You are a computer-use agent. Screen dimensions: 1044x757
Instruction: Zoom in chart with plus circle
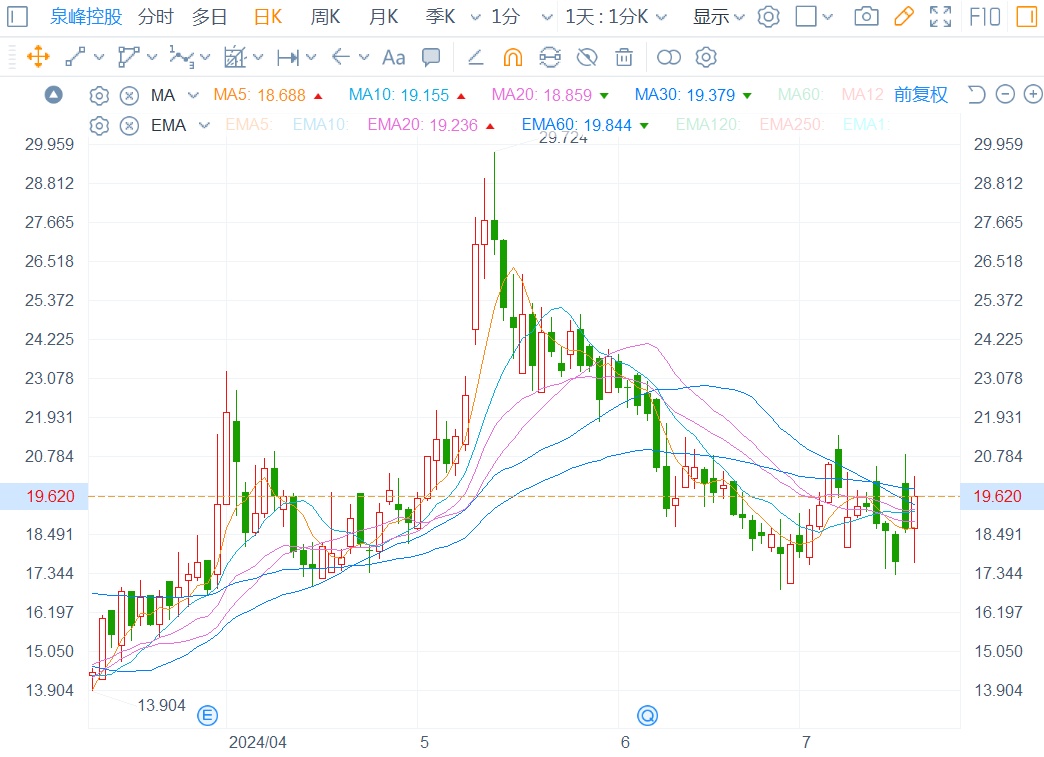(x=1033, y=95)
